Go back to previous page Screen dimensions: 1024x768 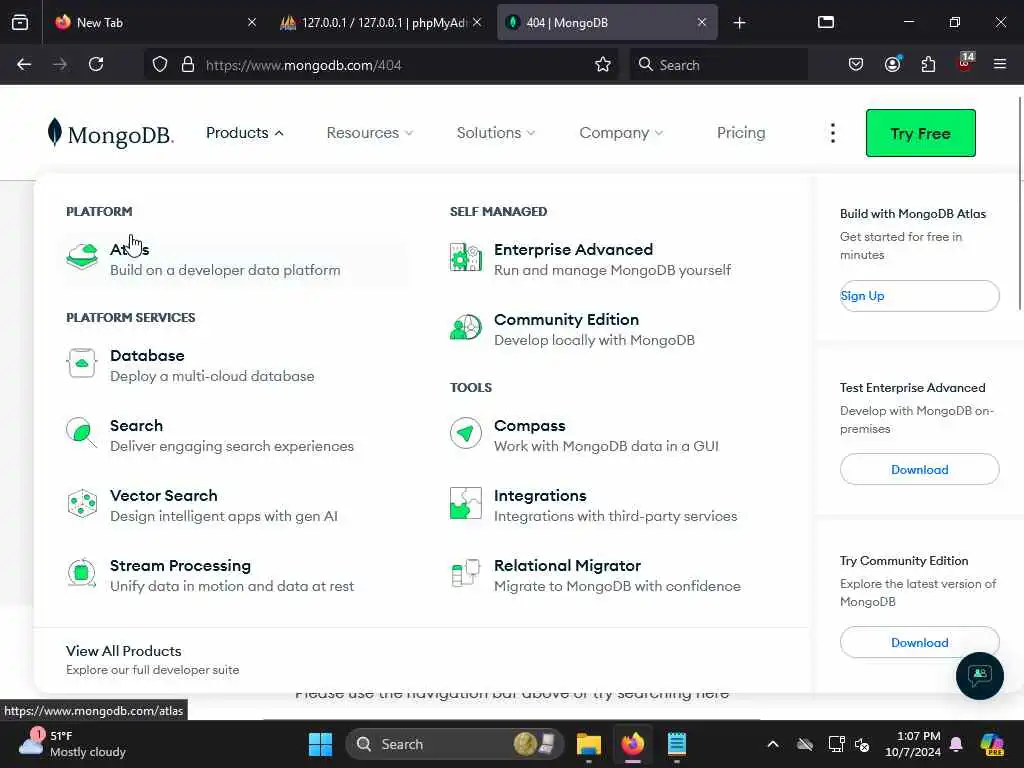point(24,64)
